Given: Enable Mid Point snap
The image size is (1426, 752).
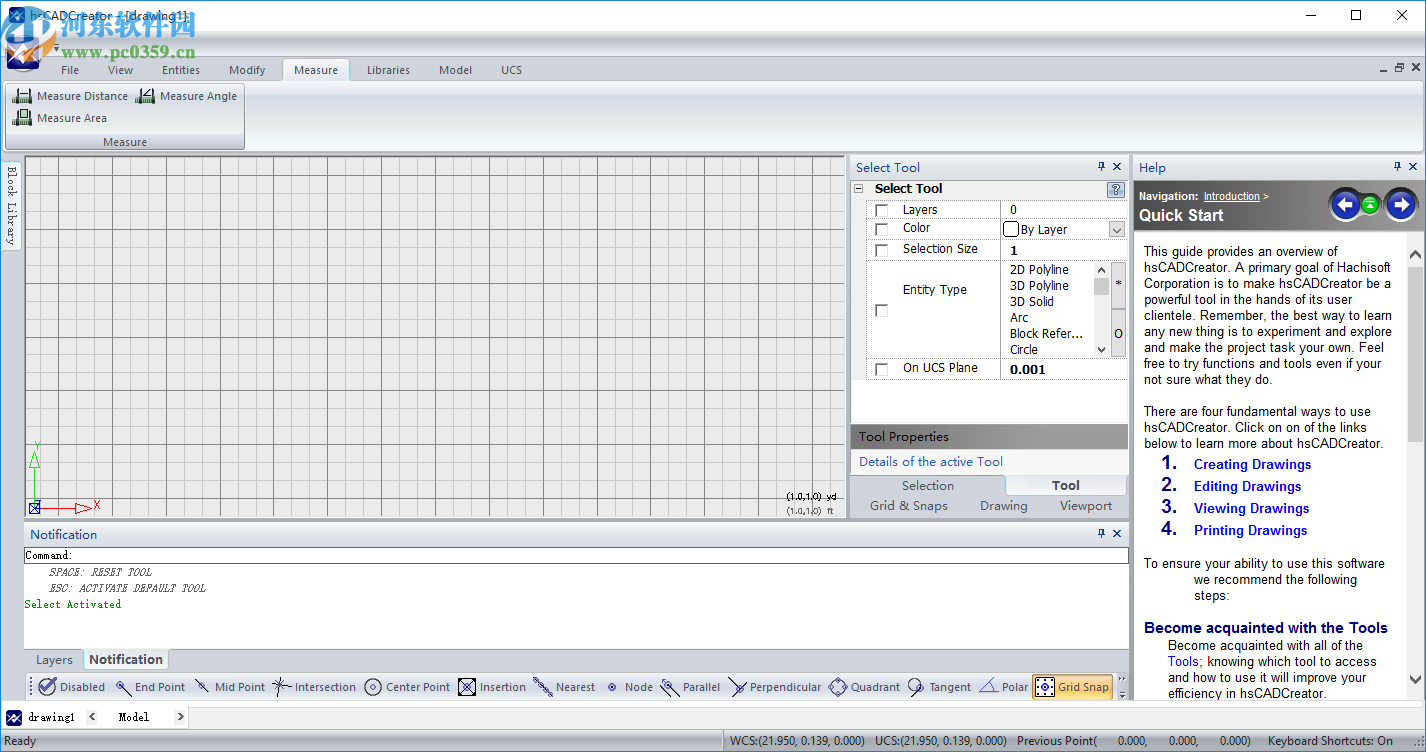Looking at the screenshot, I should tap(229, 687).
